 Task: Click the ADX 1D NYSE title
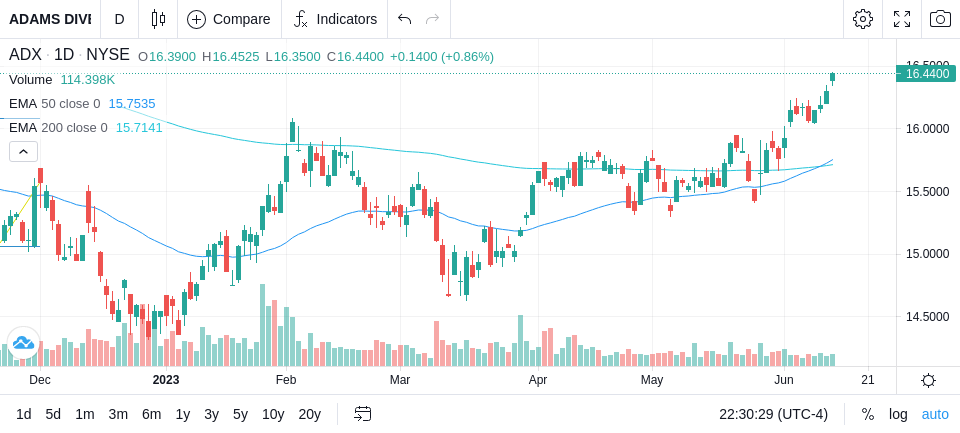69,55
